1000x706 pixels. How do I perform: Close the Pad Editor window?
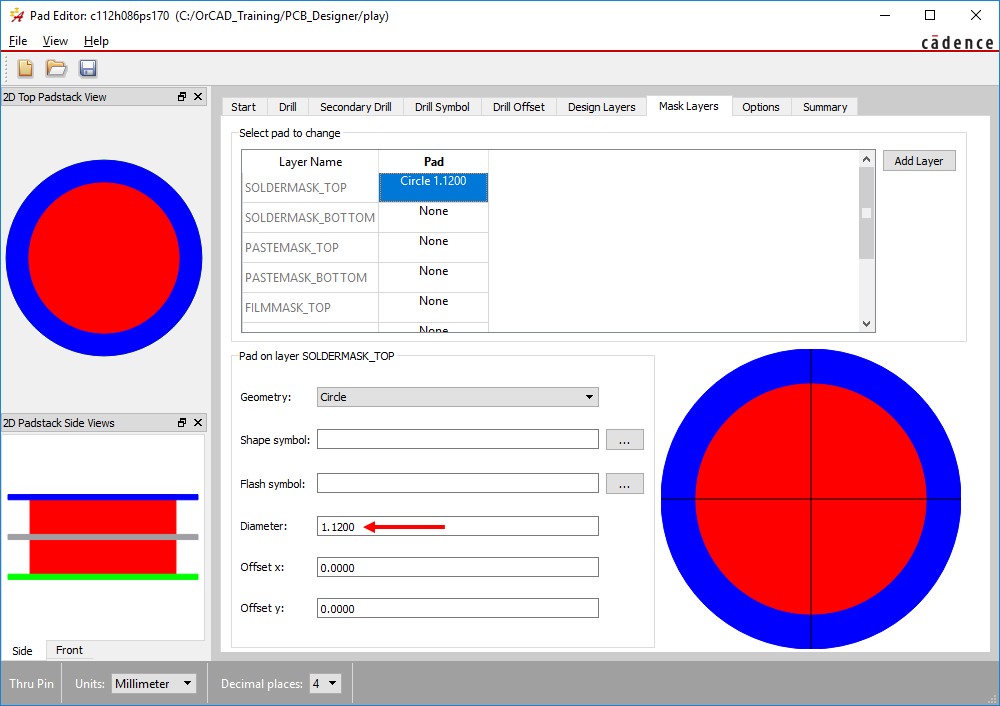point(976,15)
